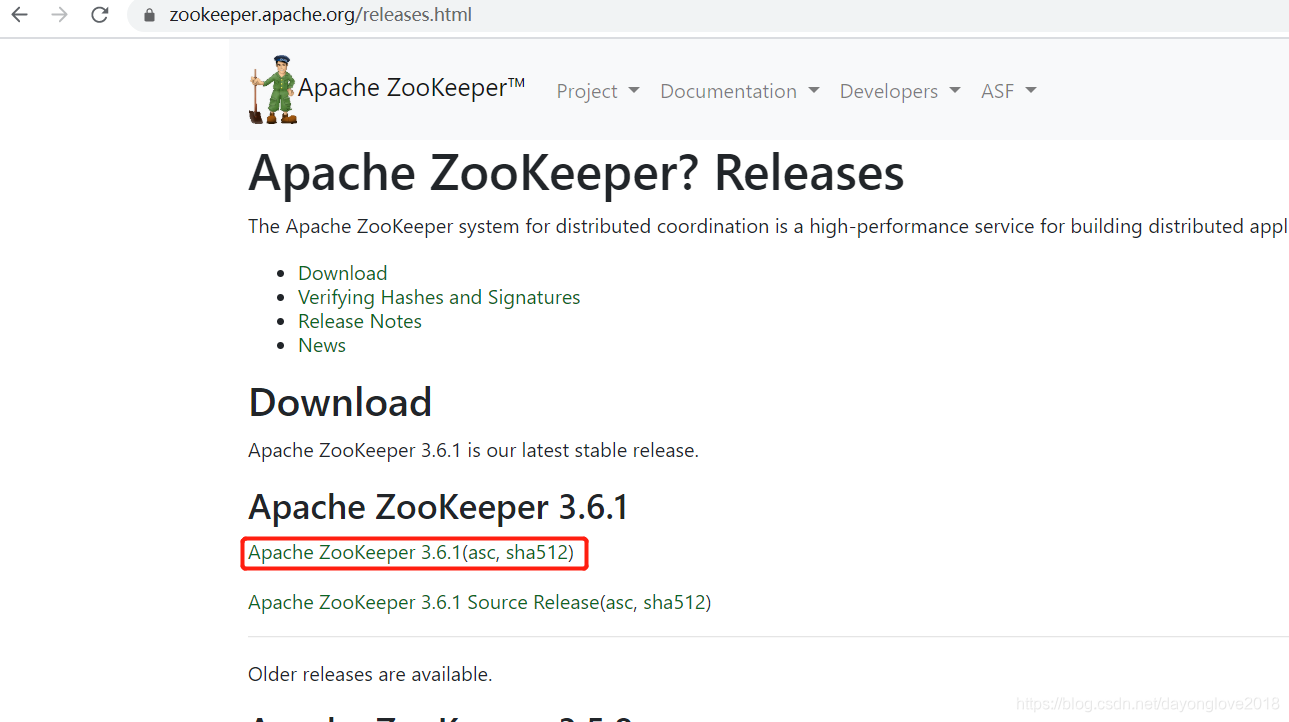Open asc signature for 3.6.1 Source Release
Image resolution: width=1289 pixels, height=722 pixels.
[618, 602]
